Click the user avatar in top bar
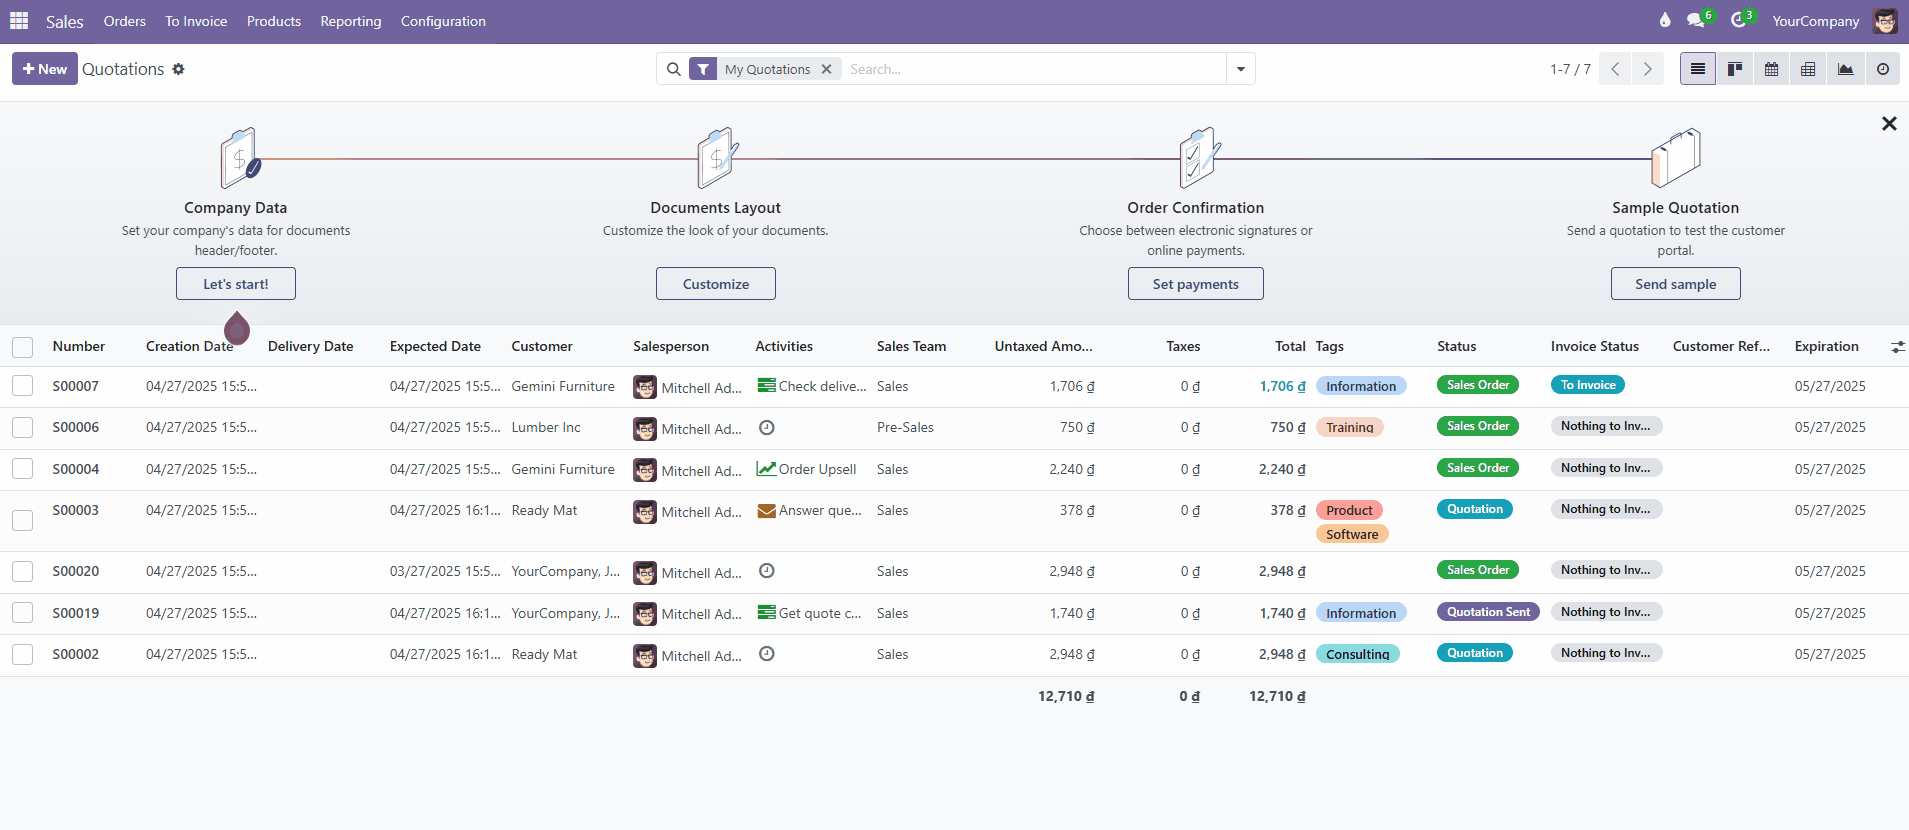 pyautogui.click(x=1885, y=21)
